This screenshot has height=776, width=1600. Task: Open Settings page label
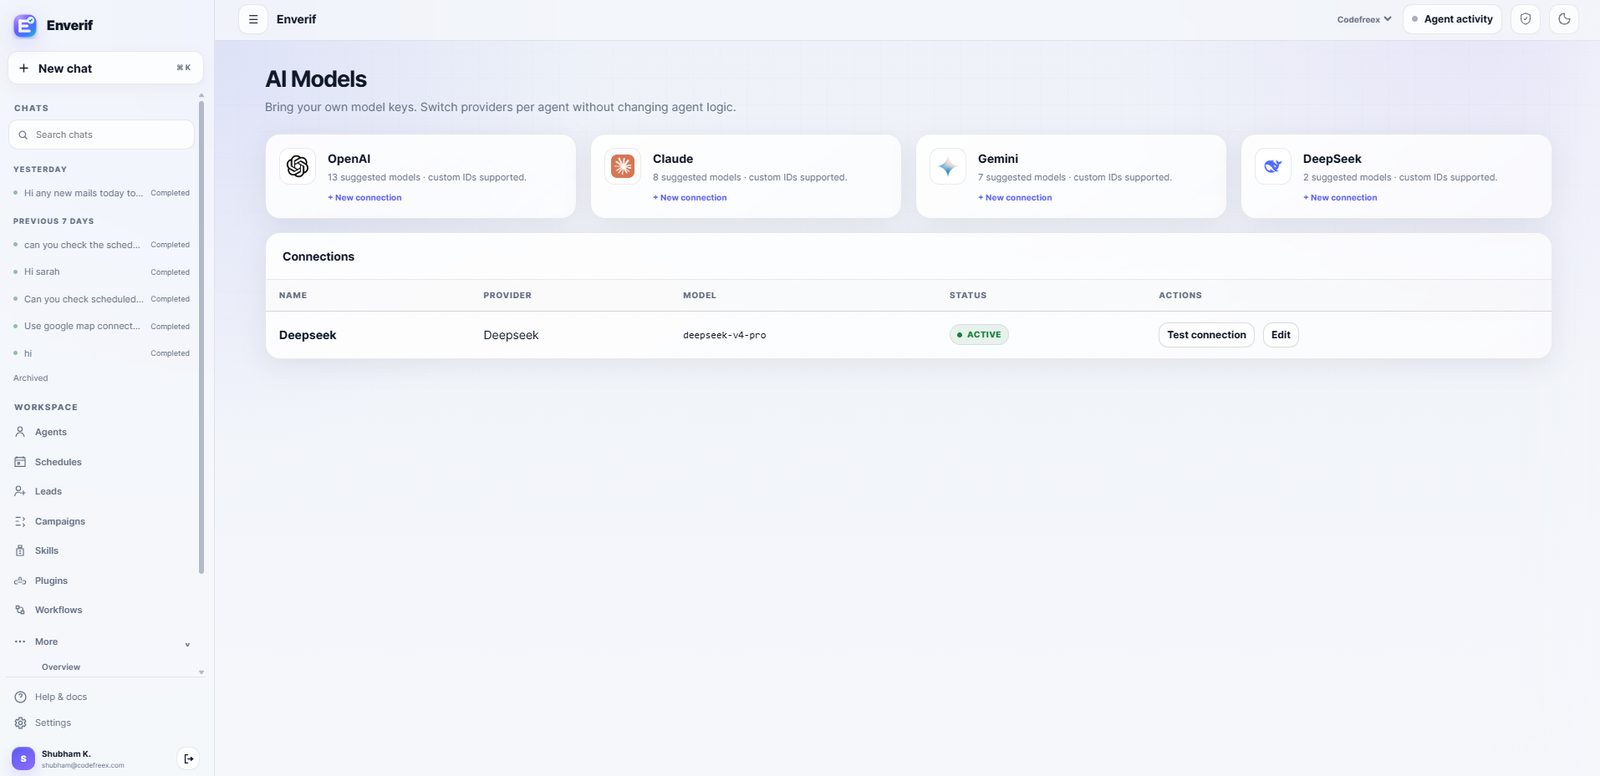[53, 723]
